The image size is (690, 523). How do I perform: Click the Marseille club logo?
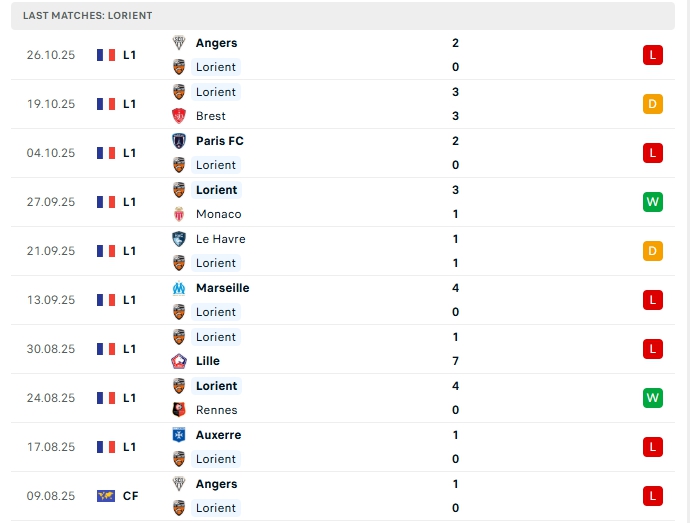tap(179, 288)
